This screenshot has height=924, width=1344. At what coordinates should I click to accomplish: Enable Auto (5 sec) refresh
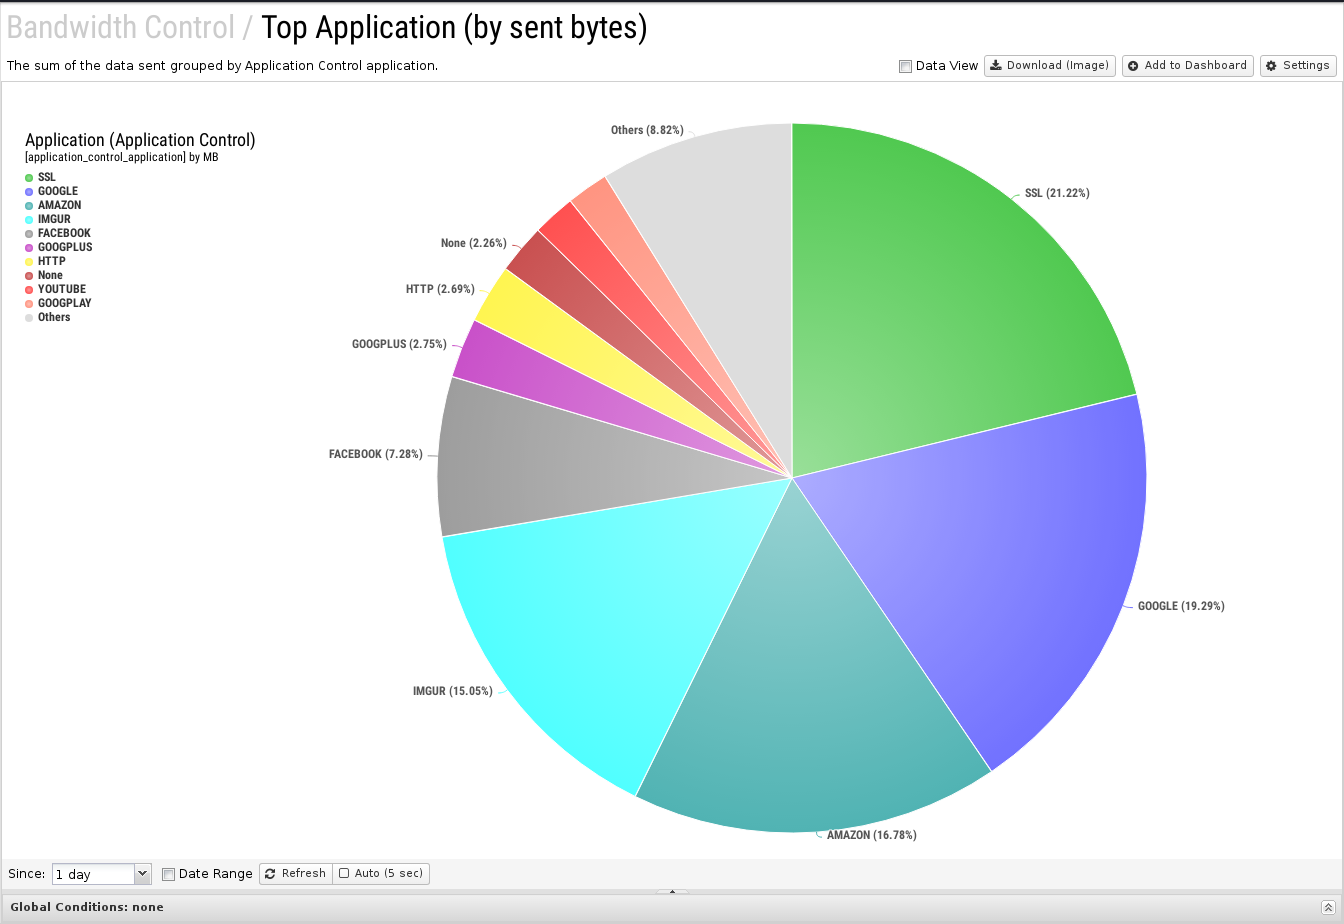click(x=381, y=874)
